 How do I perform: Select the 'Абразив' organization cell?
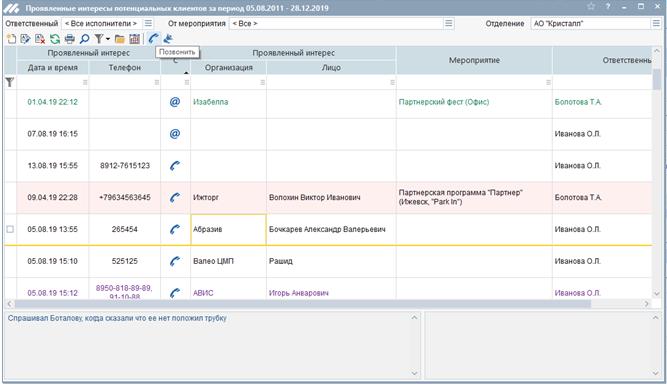(228, 229)
